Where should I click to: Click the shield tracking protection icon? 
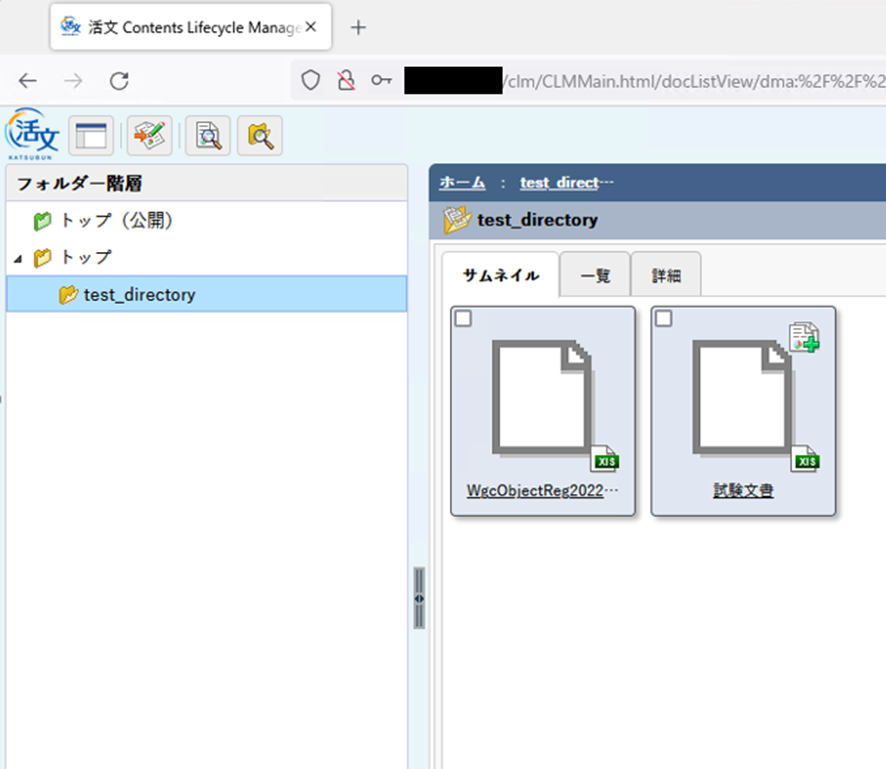pyautogui.click(x=311, y=81)
